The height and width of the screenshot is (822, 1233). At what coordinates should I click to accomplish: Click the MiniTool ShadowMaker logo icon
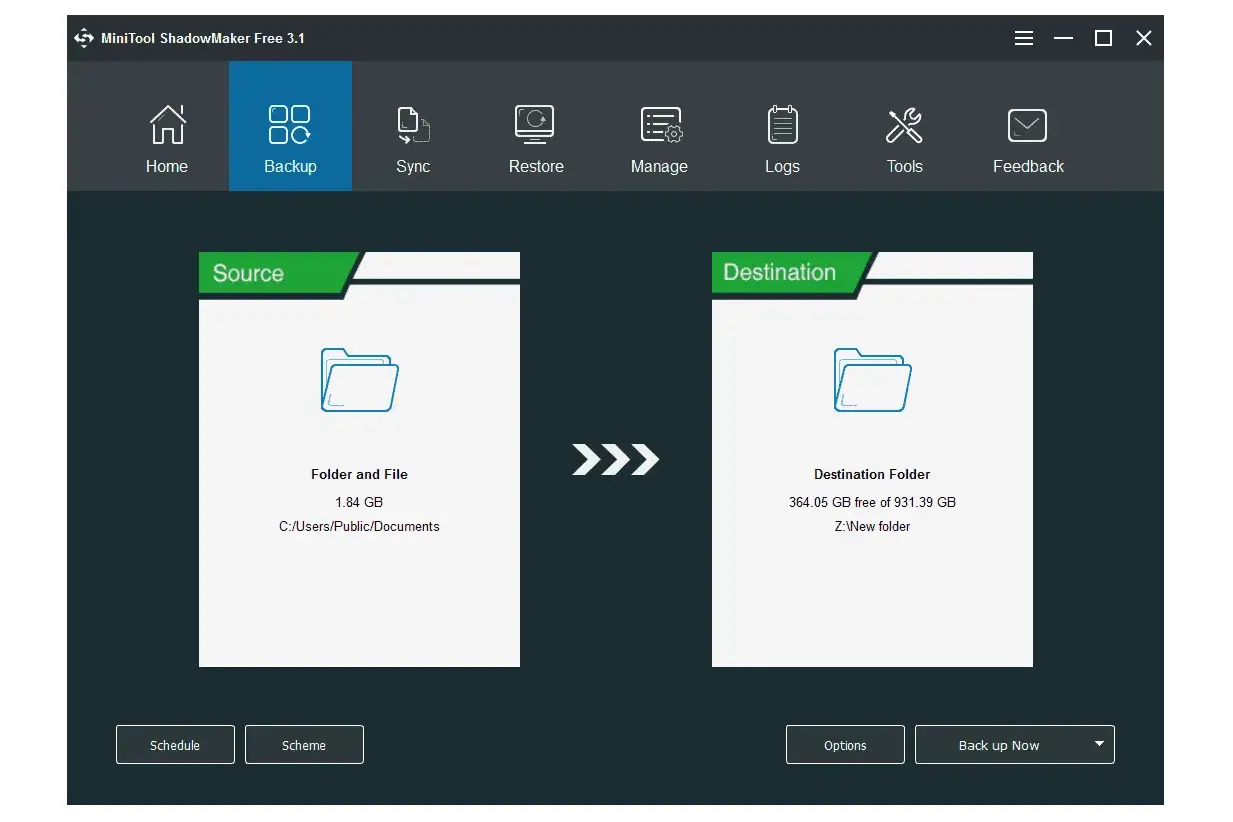pyautogui.click(x=84, y=38)
